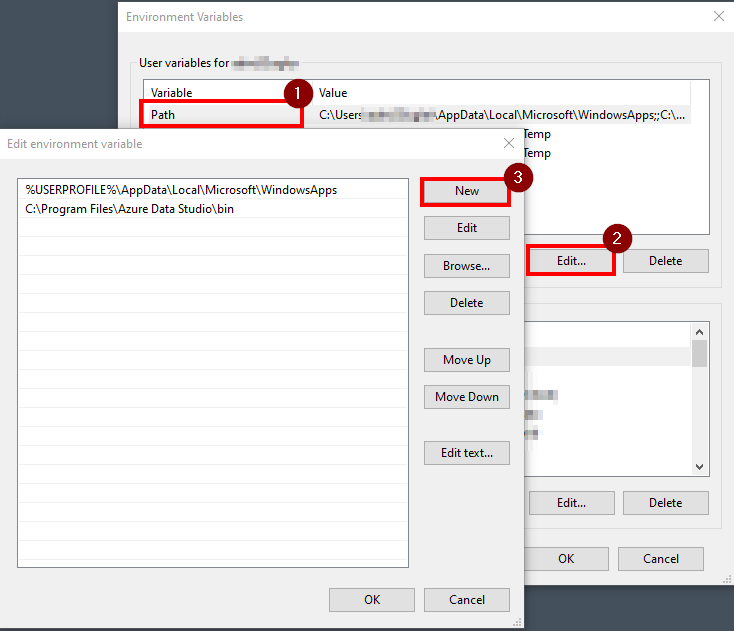Image resolution: width=734 pixels, height=631 pixels.
Task: Close the Environment Variables window
Action: (719, 16)
